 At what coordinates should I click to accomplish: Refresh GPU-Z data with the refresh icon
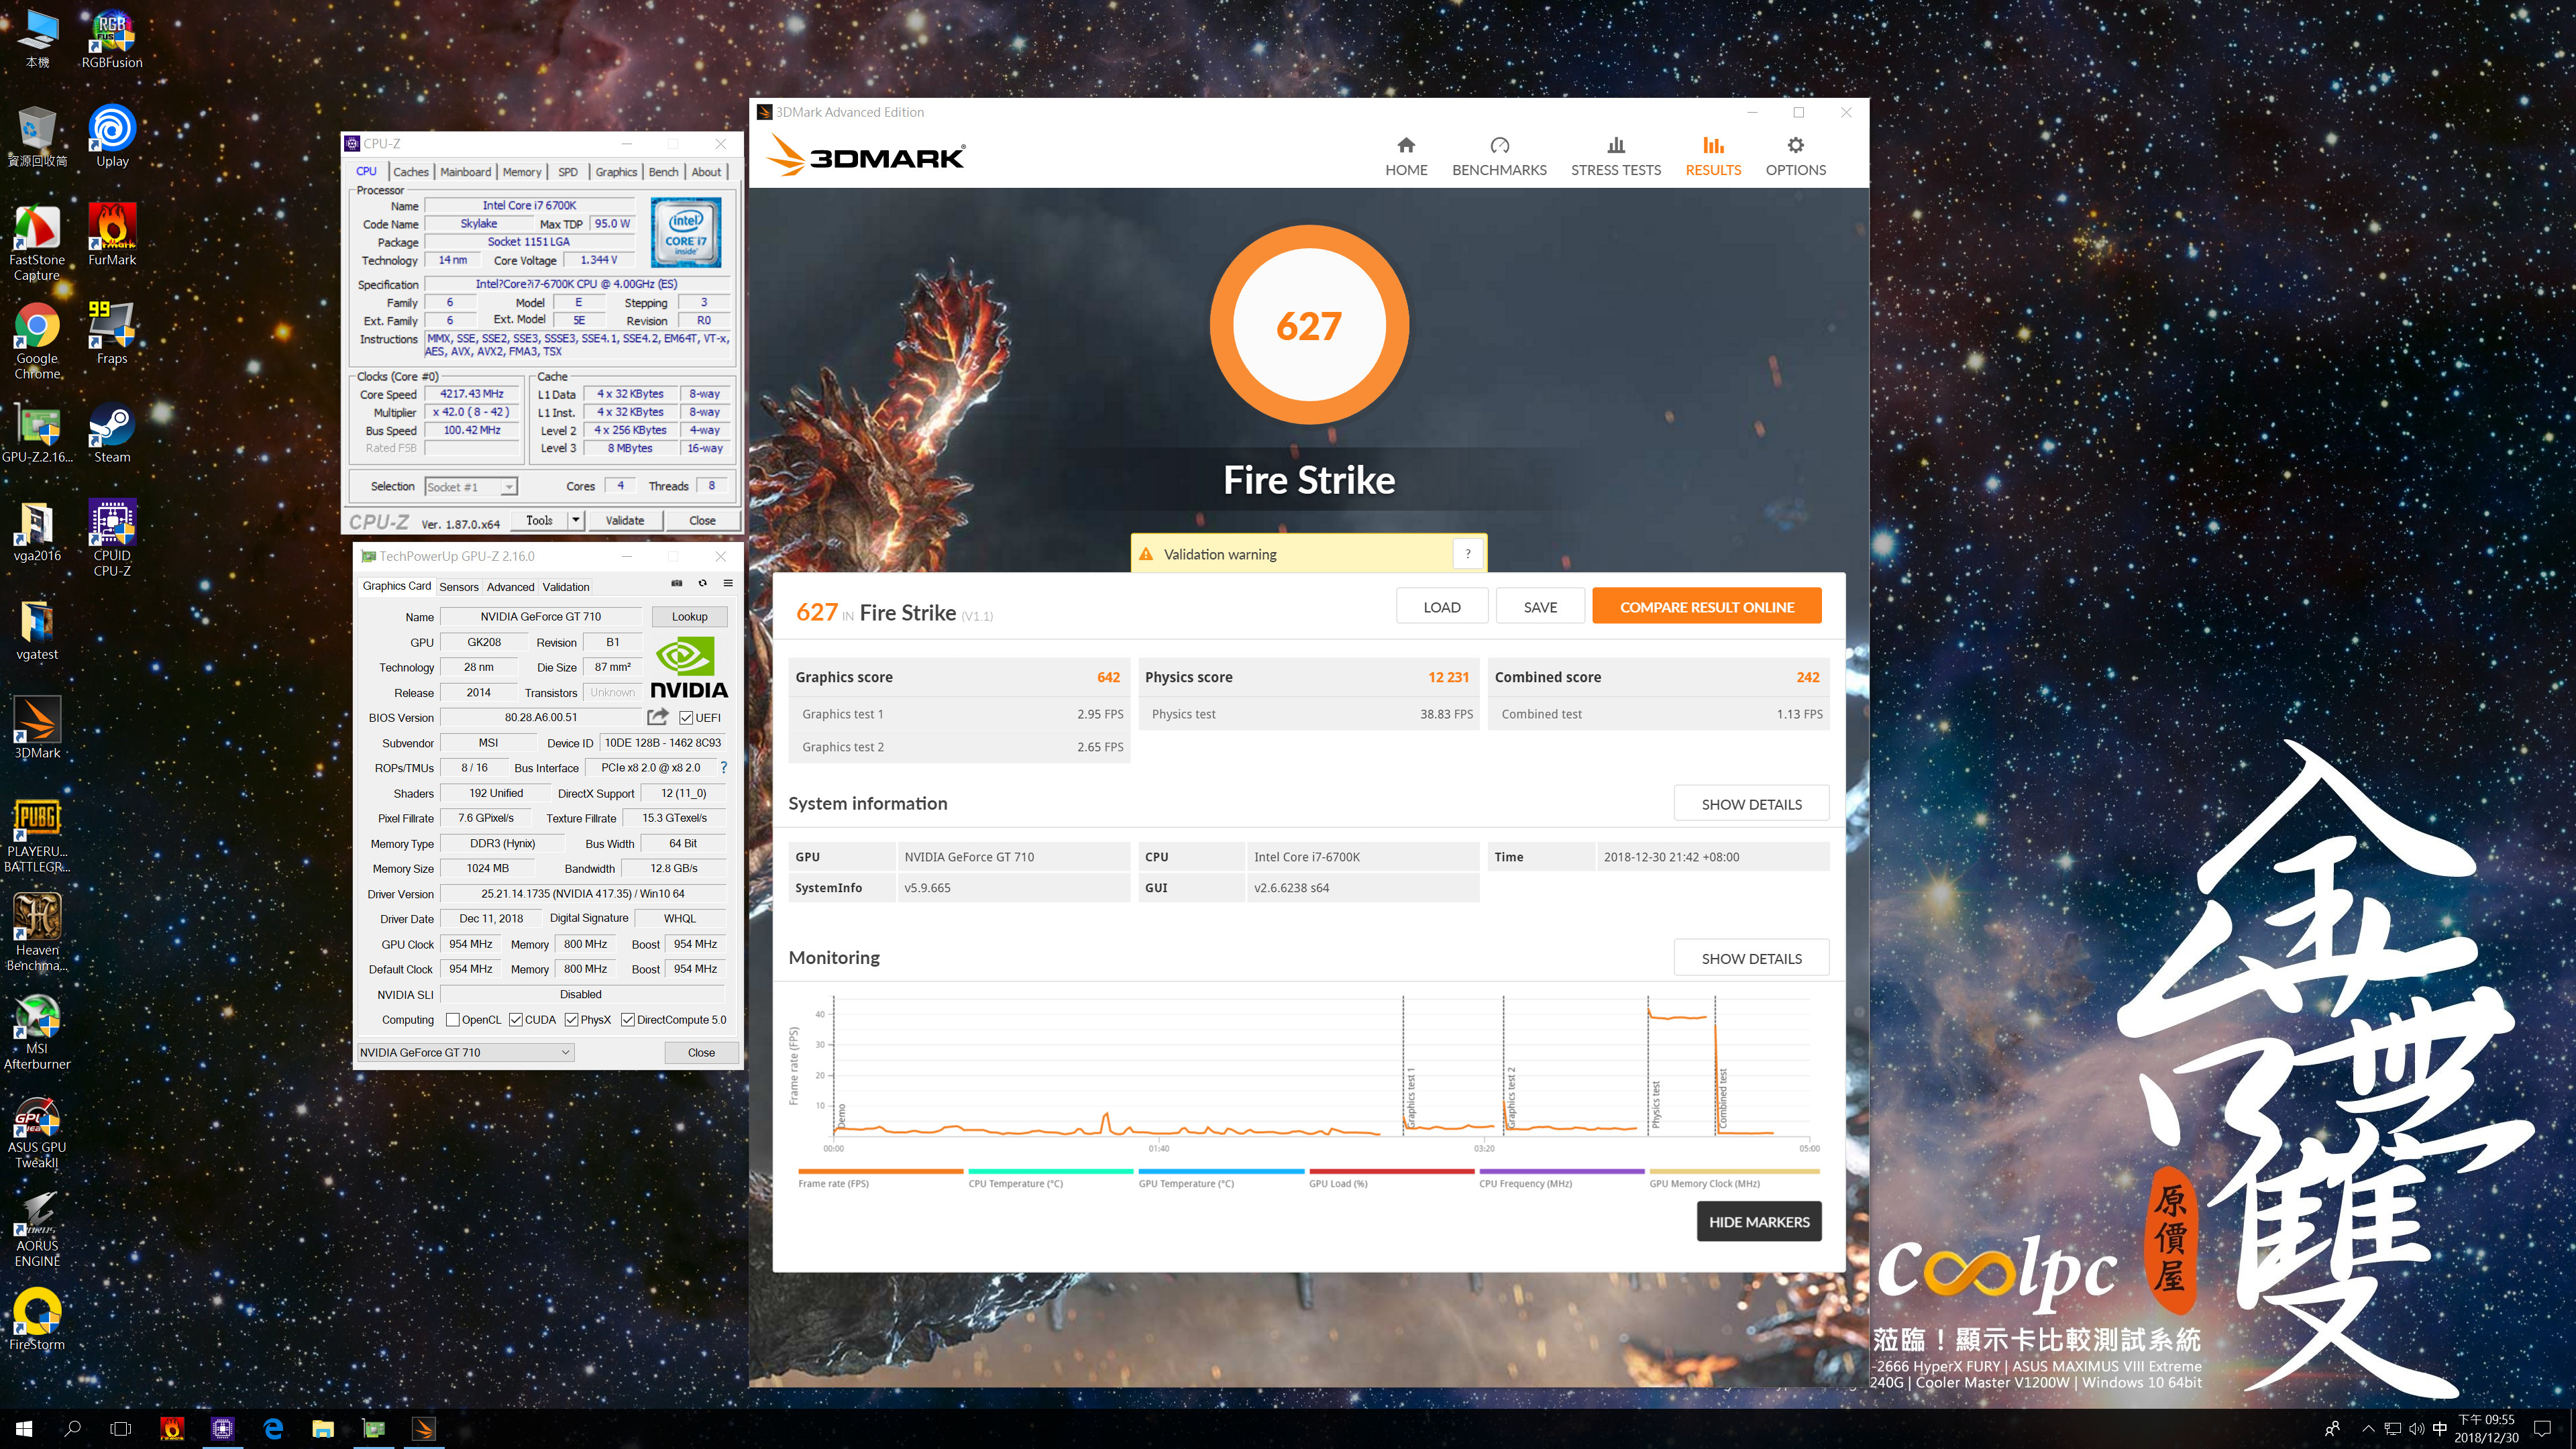pos(702,583)
